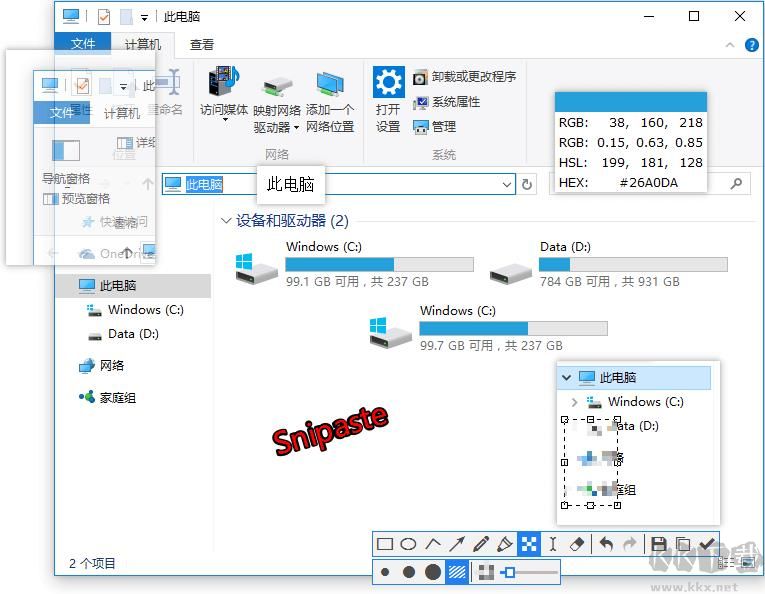Choose the smallest brush size dot

pos(385,572)
